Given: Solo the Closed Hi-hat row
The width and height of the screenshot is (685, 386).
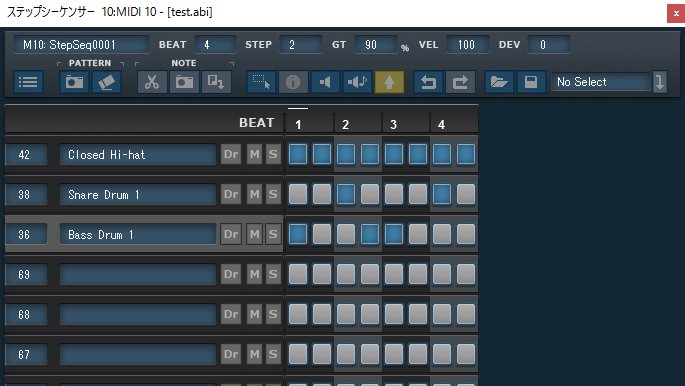Looking at the screenshot, I should [x=273, y=154].
